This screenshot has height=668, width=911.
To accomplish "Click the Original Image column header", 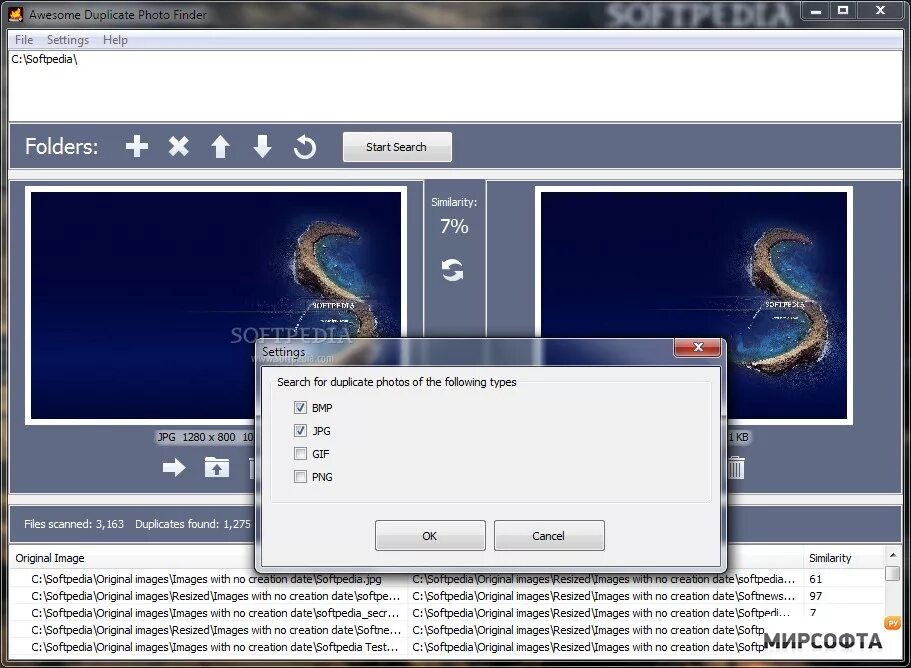I will pyautogui.click(x=50, y=558).
